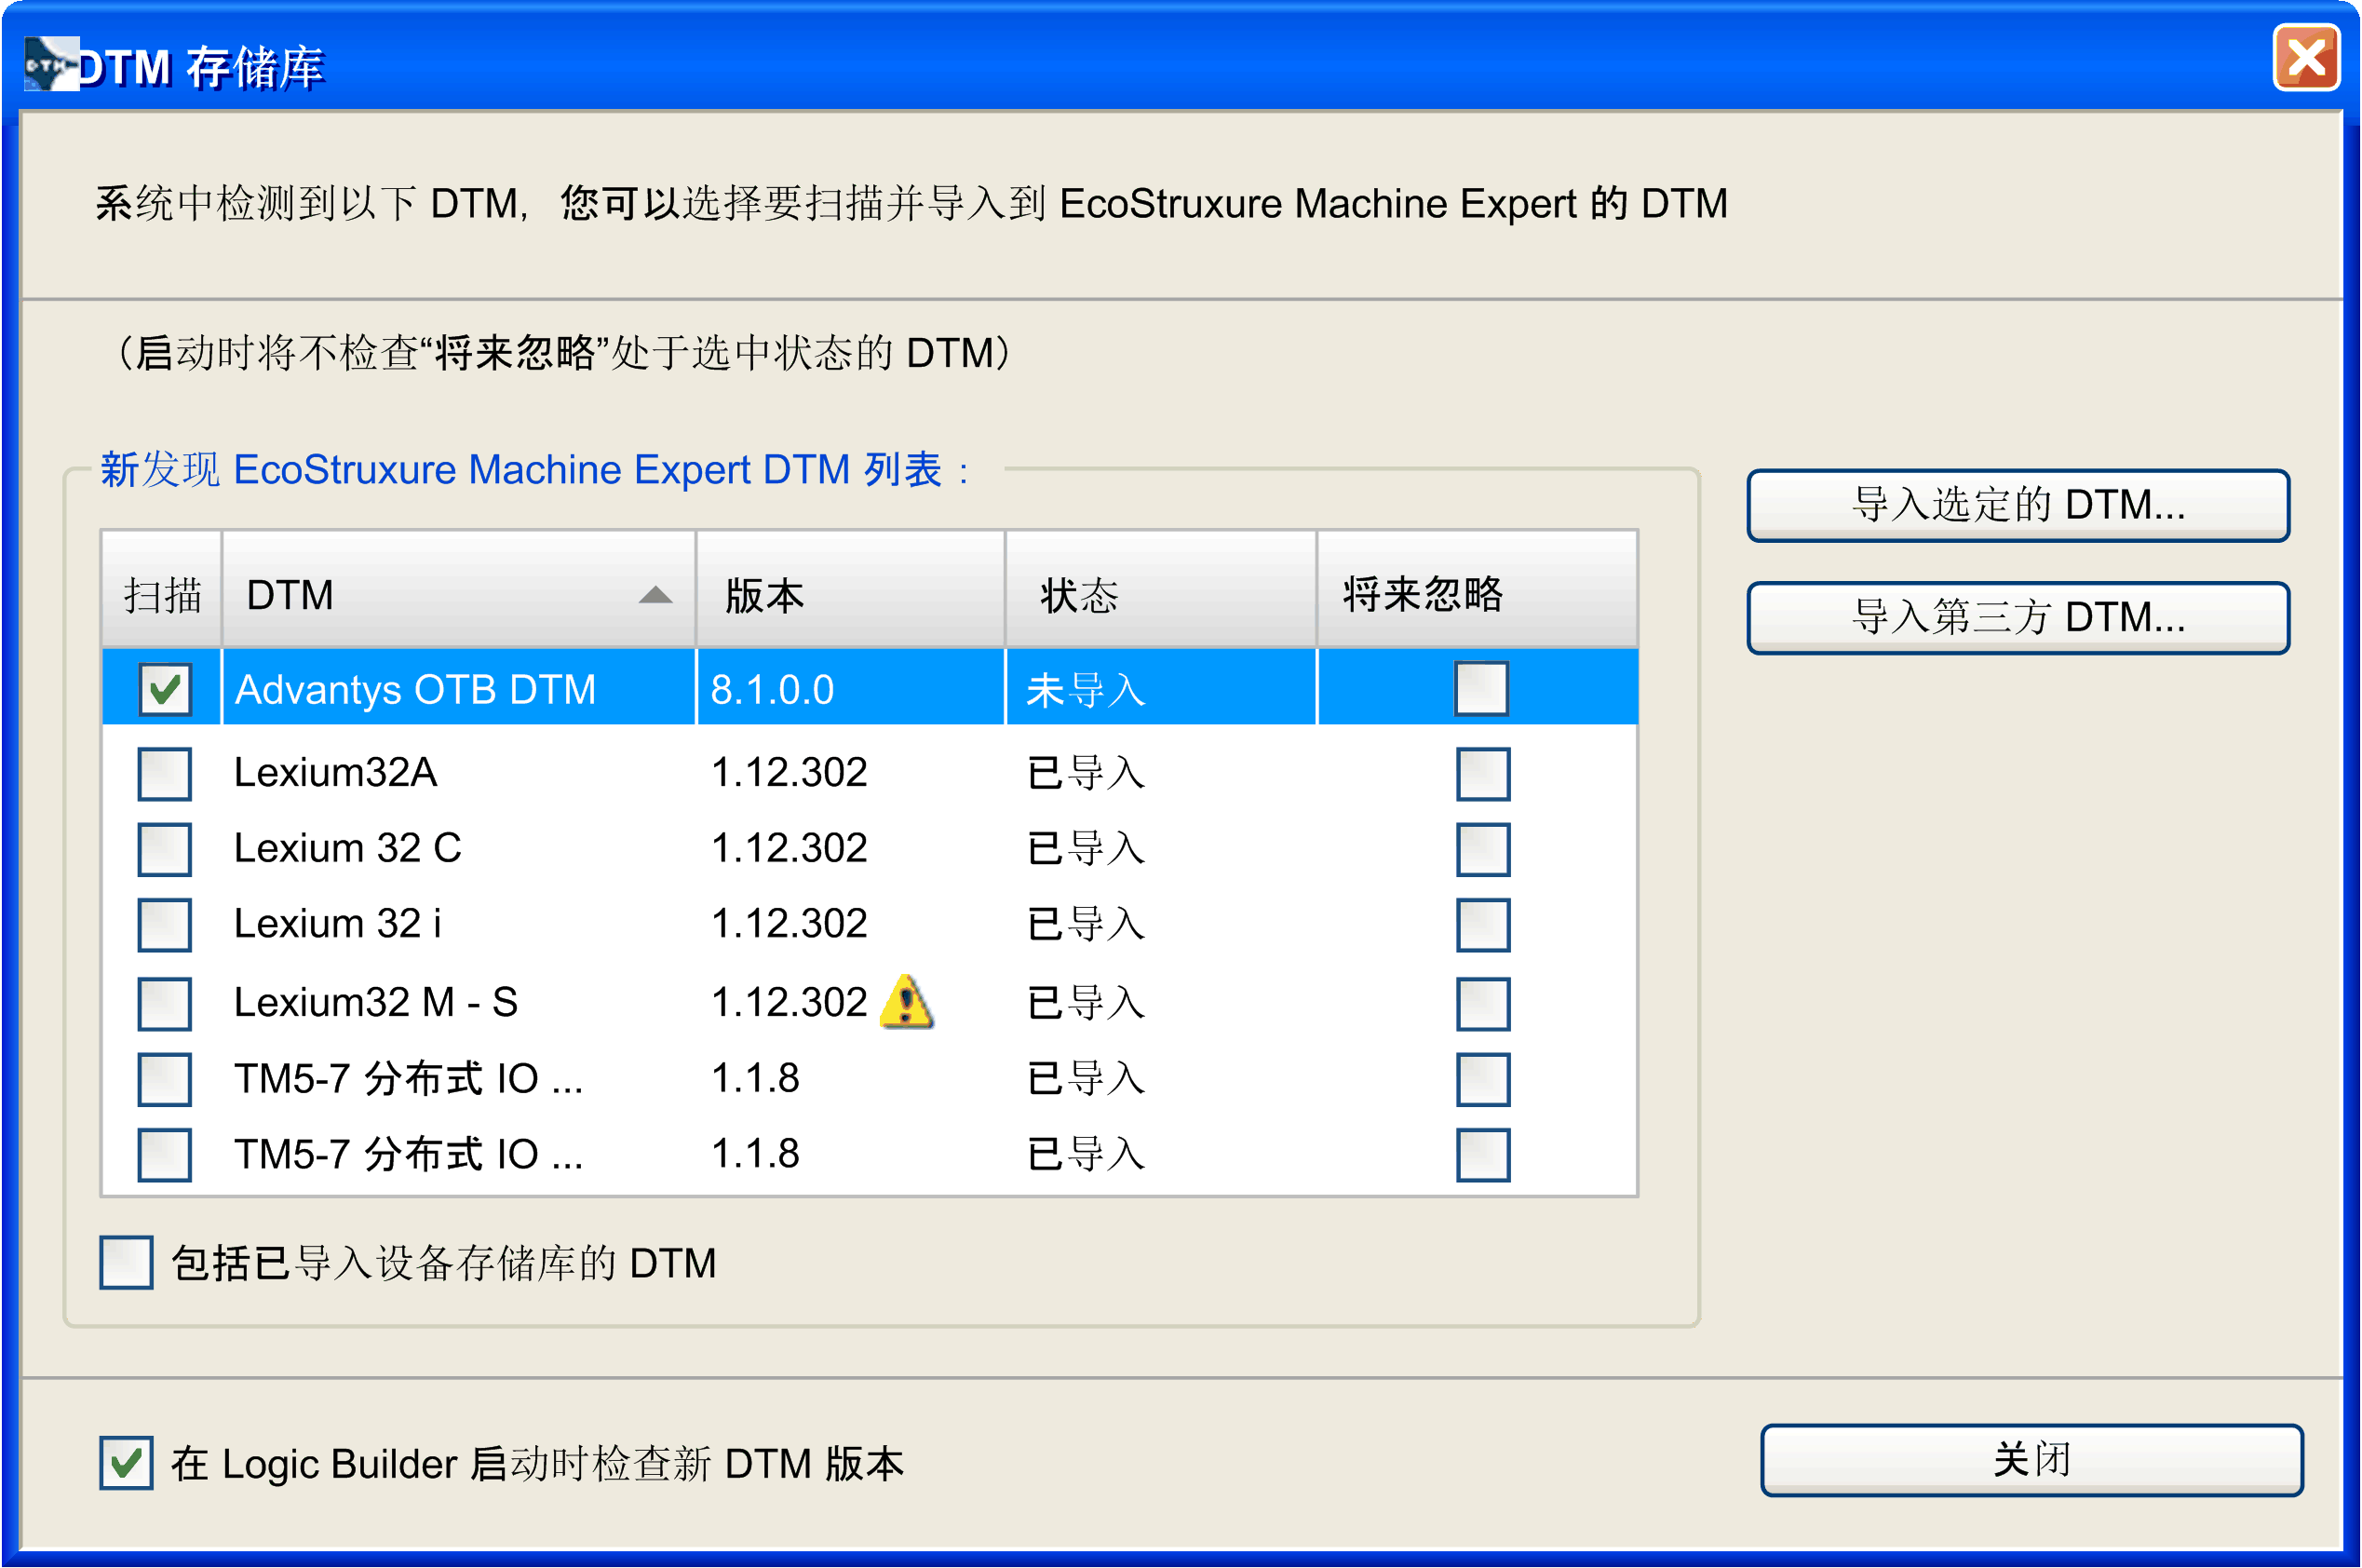The image size is (2362, 1568).
Task: Check the scan checkbox for Lexium32 M - S
Action: point(165,1003)
